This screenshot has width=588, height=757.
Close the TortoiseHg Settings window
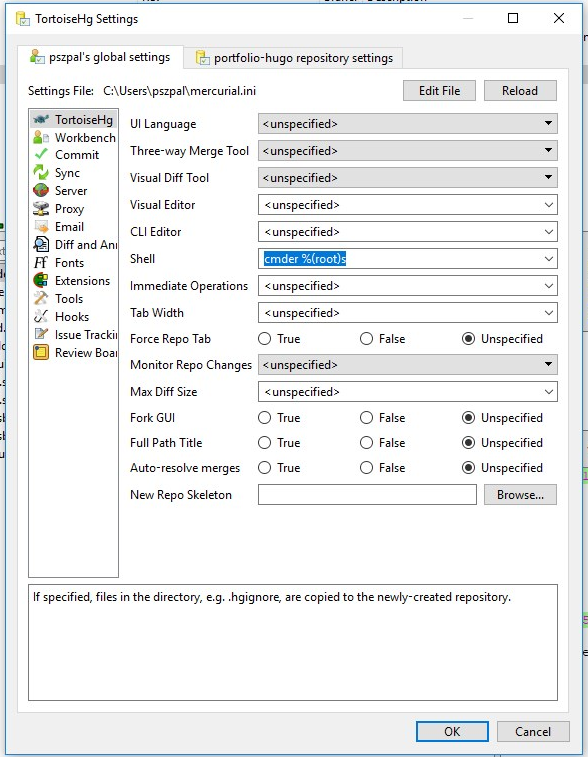click(559, 18)
